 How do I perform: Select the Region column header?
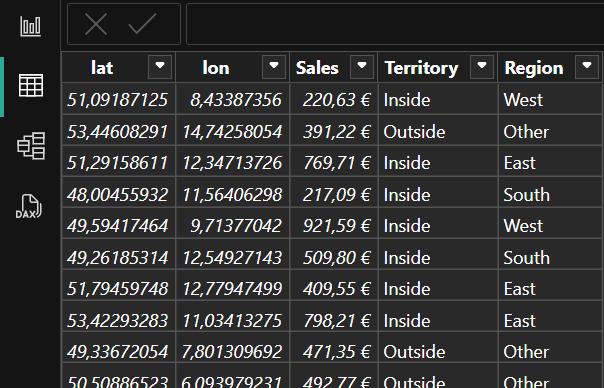coord(534,68)
